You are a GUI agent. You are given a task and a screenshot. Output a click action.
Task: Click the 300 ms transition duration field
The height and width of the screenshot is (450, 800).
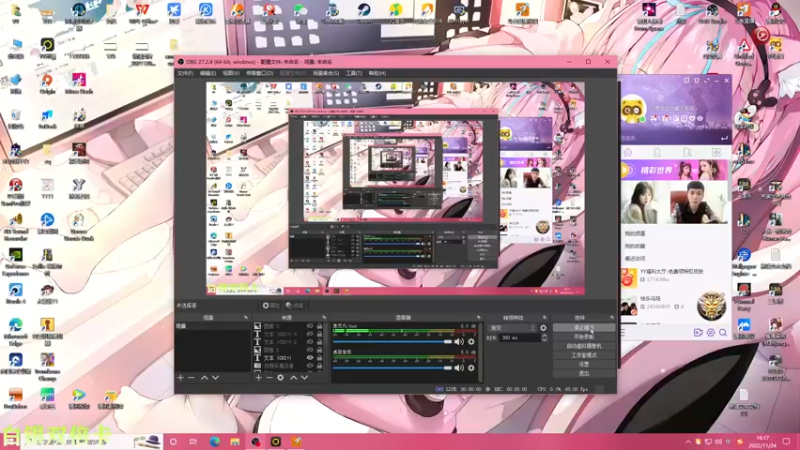(x=519, y=338)
